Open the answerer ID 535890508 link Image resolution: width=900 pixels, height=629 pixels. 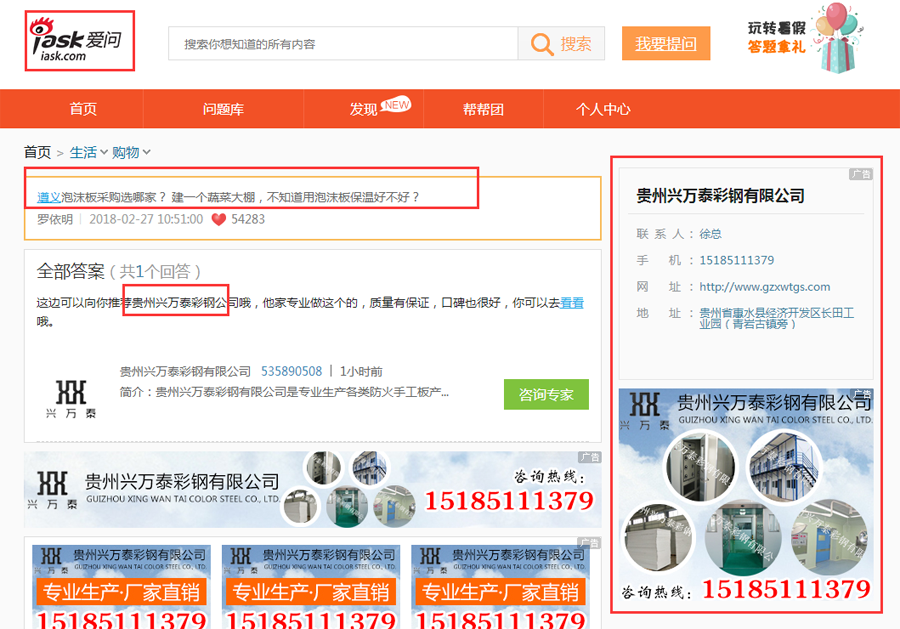[292, 371]
